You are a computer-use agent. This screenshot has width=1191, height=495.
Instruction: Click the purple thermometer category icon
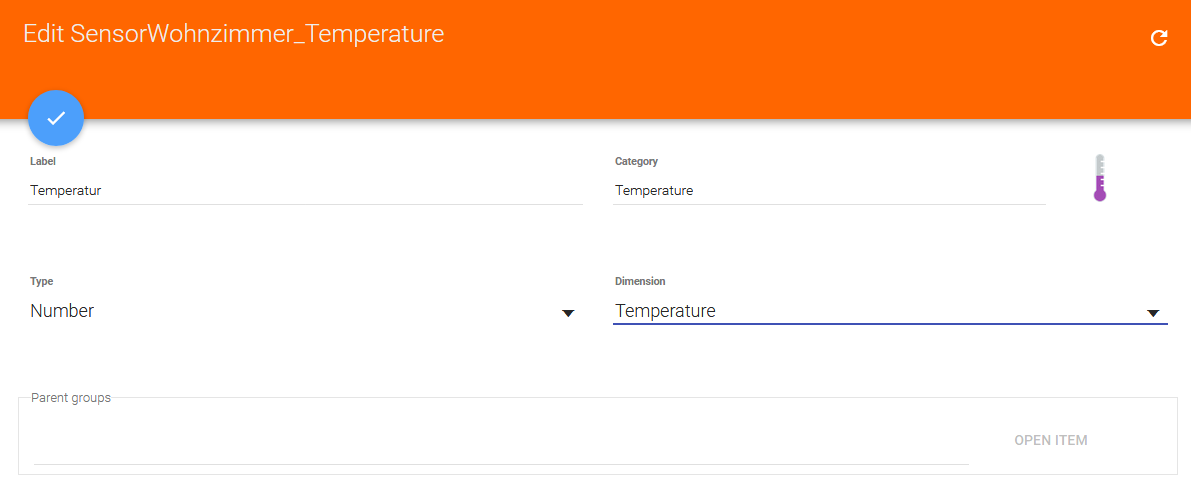[x=1100, y=179]
